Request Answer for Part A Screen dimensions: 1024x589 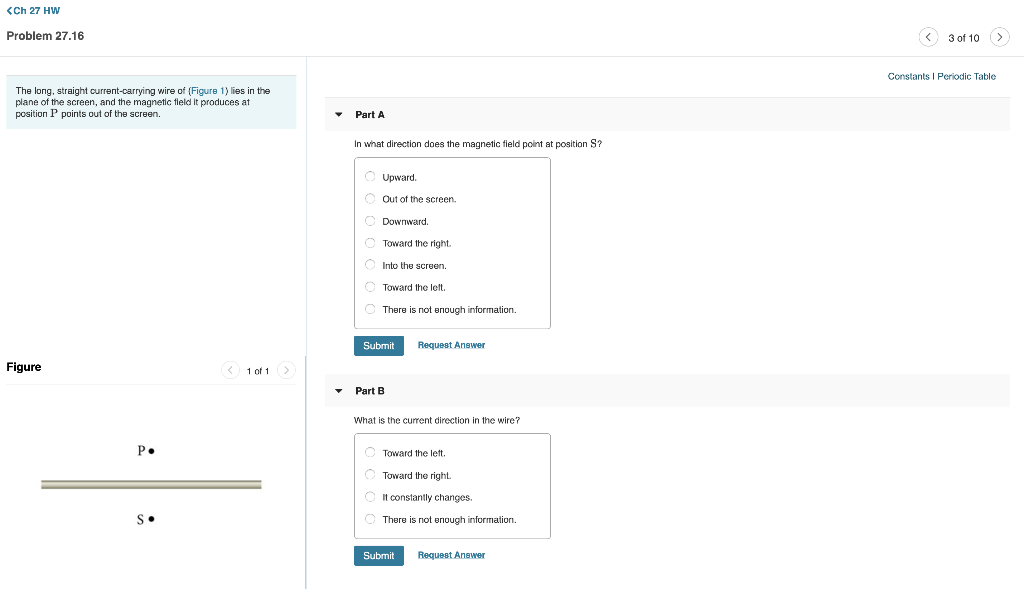(x=451, y=345)
